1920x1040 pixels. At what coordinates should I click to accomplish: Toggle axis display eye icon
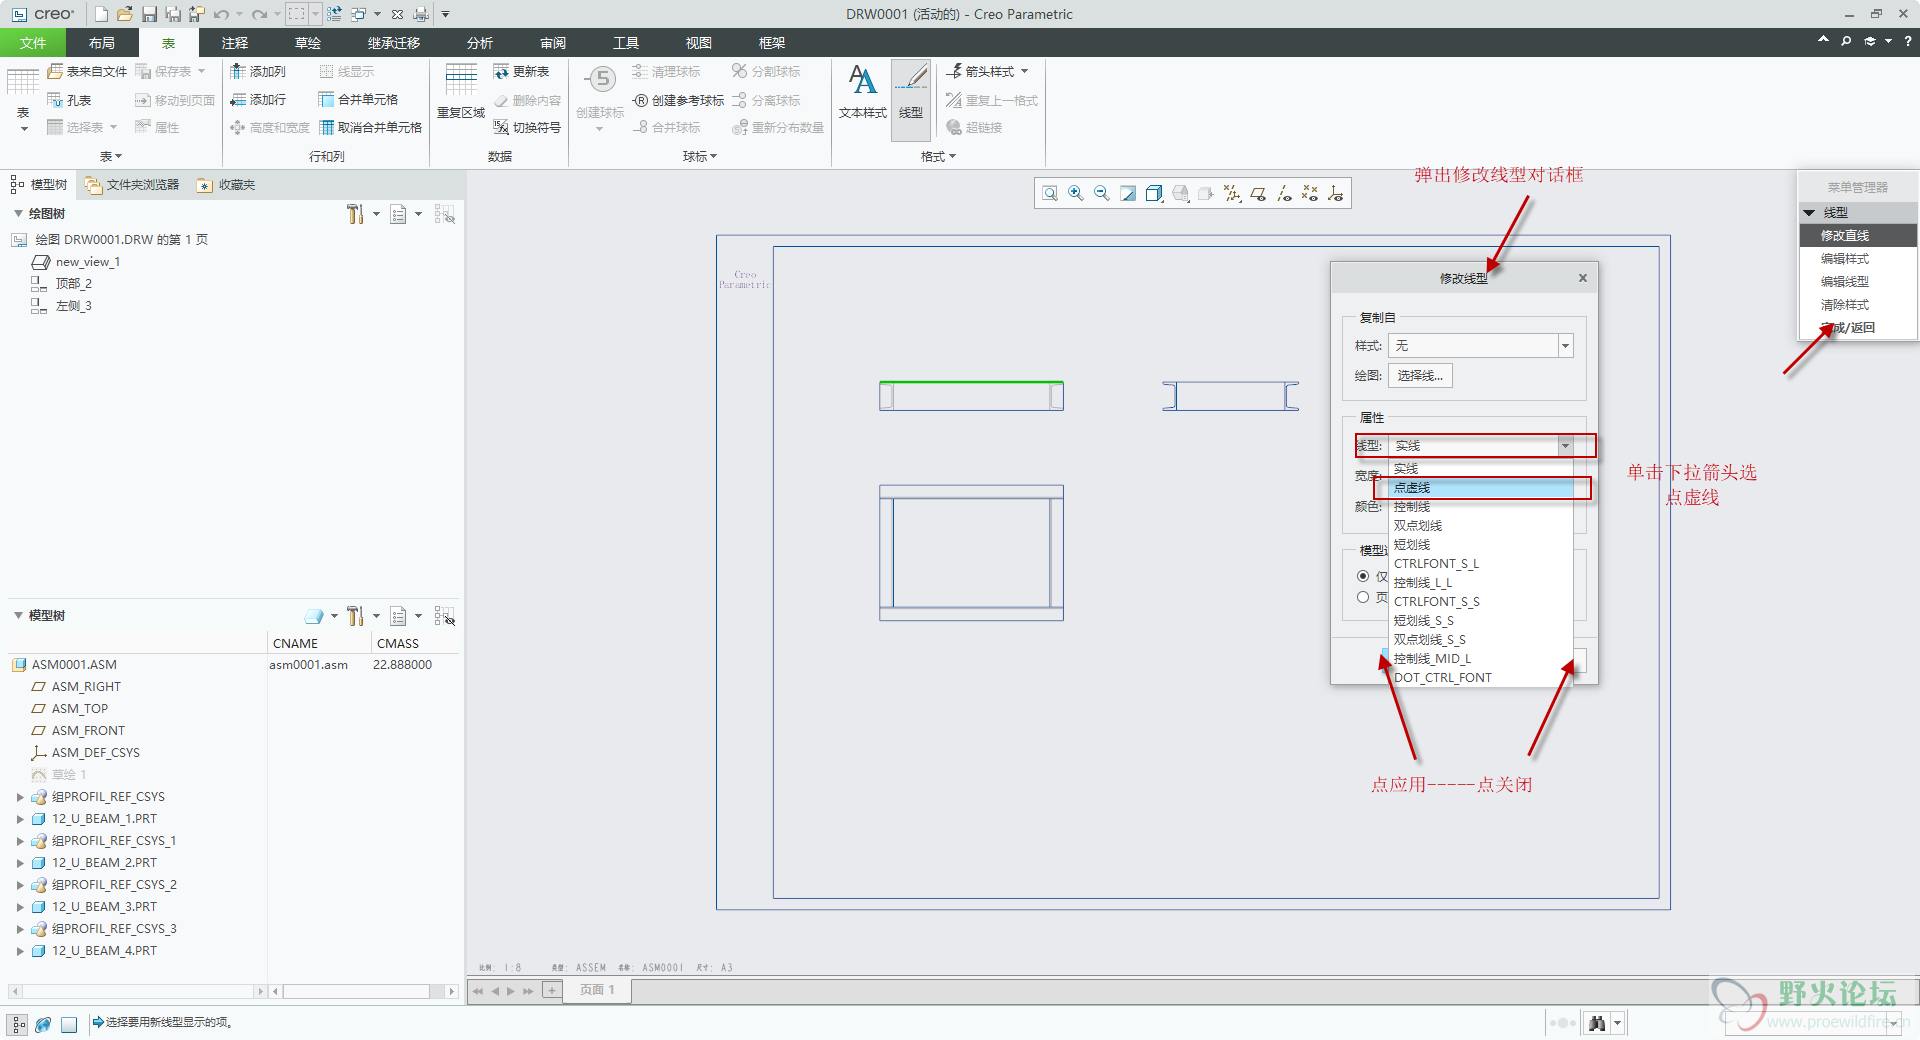[1284, 193]
